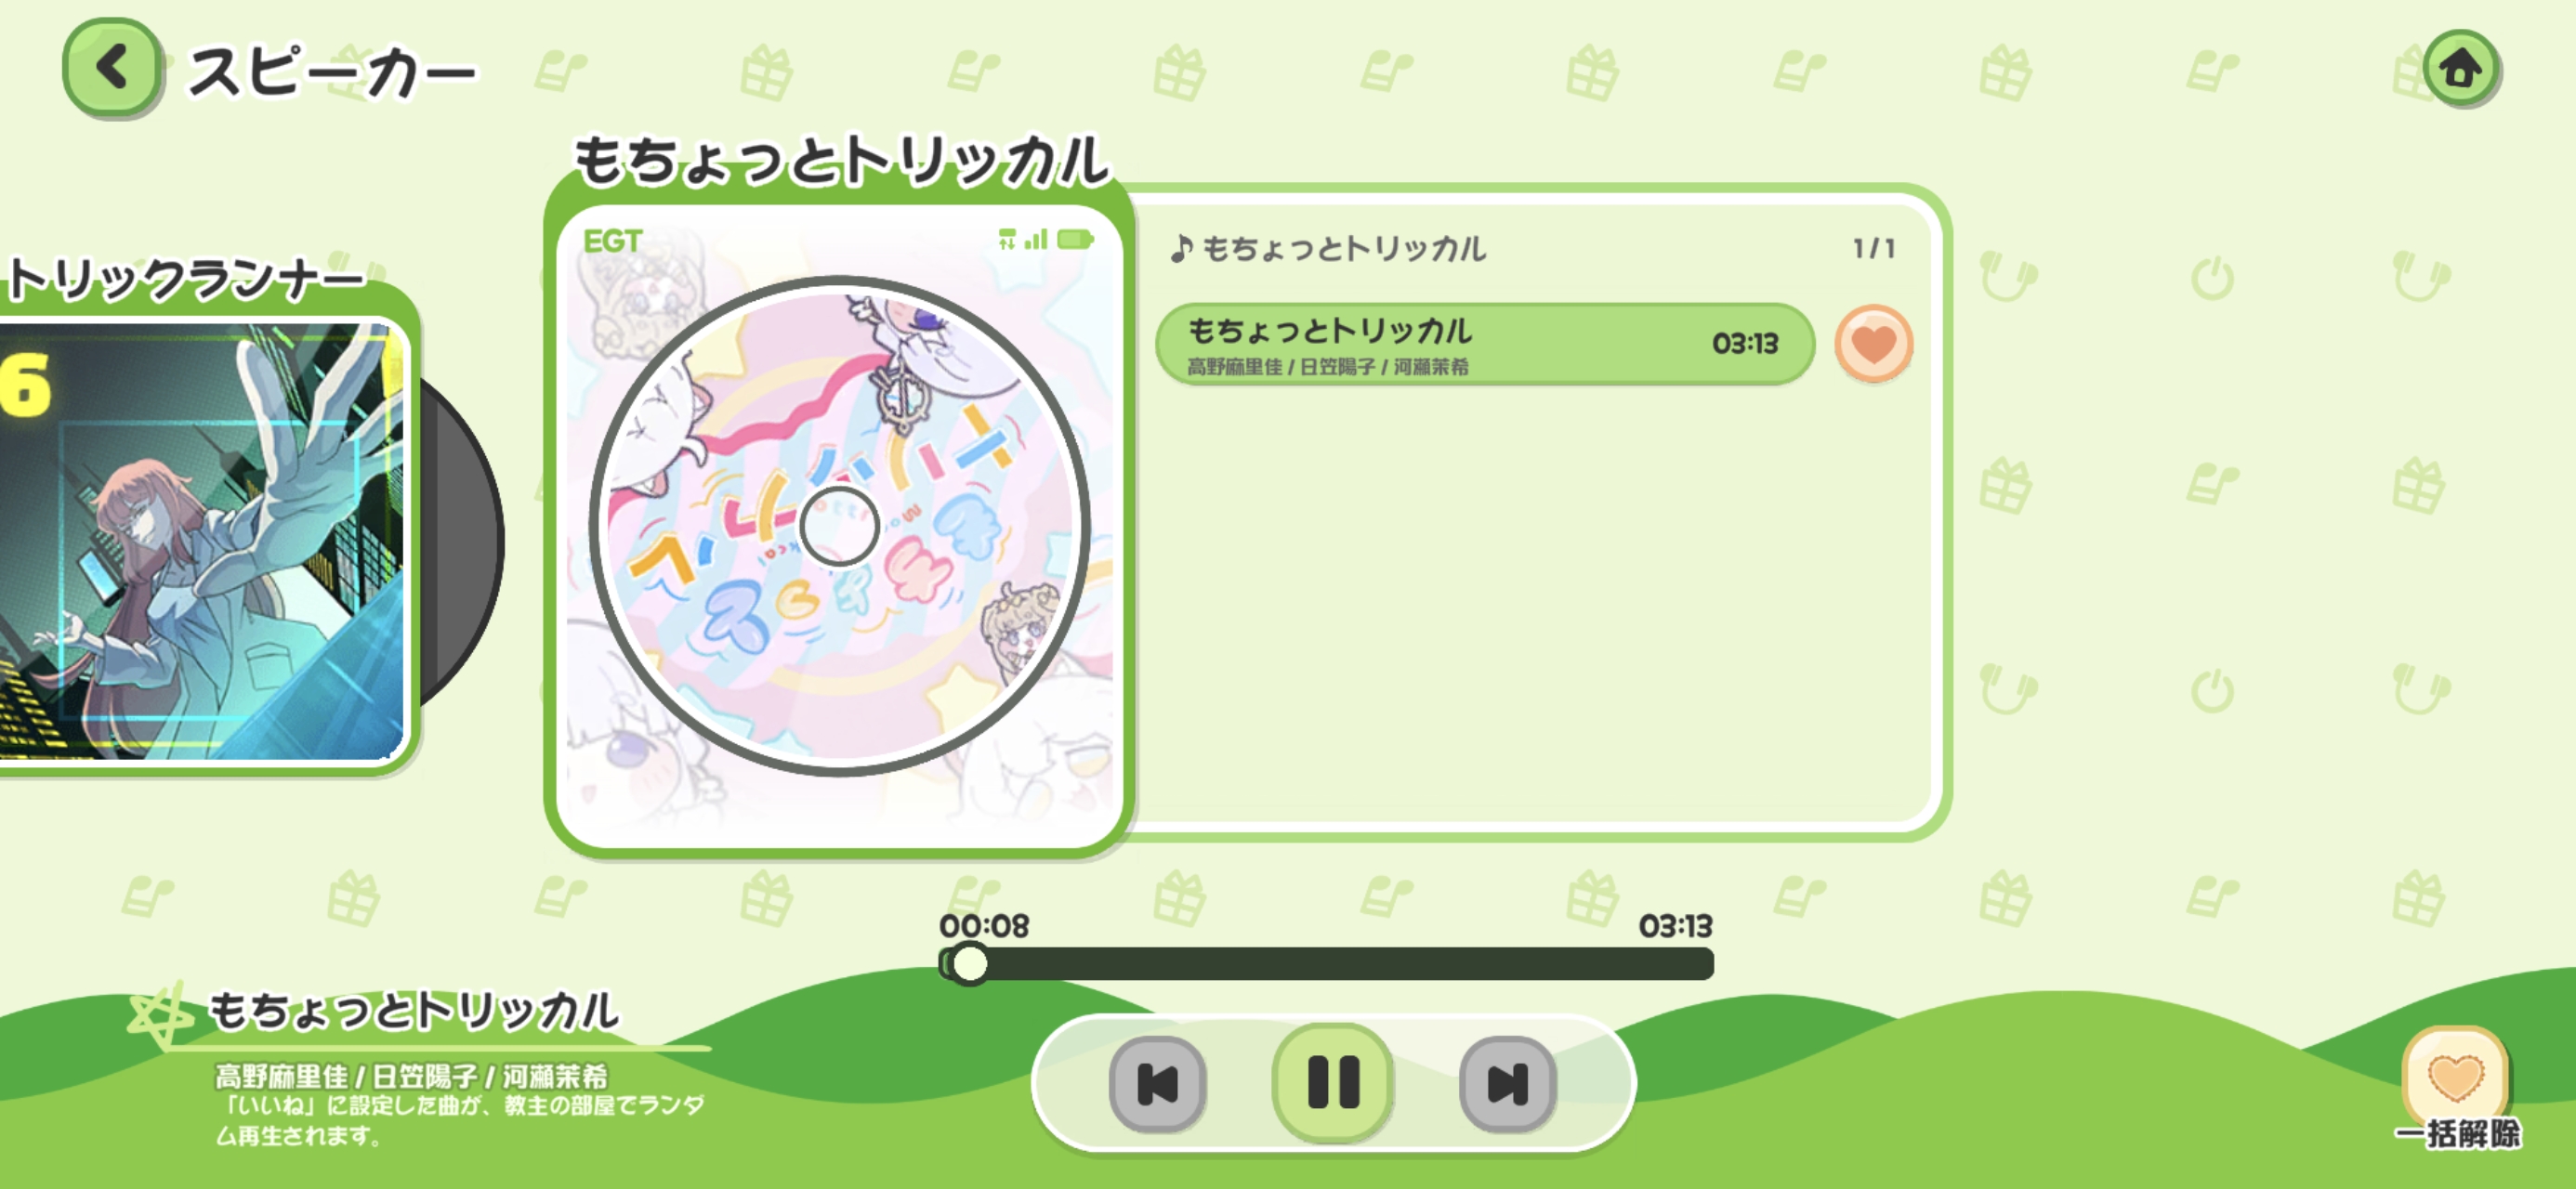
Task: Move the playback progress slider knob
Action: pos(968,964)
